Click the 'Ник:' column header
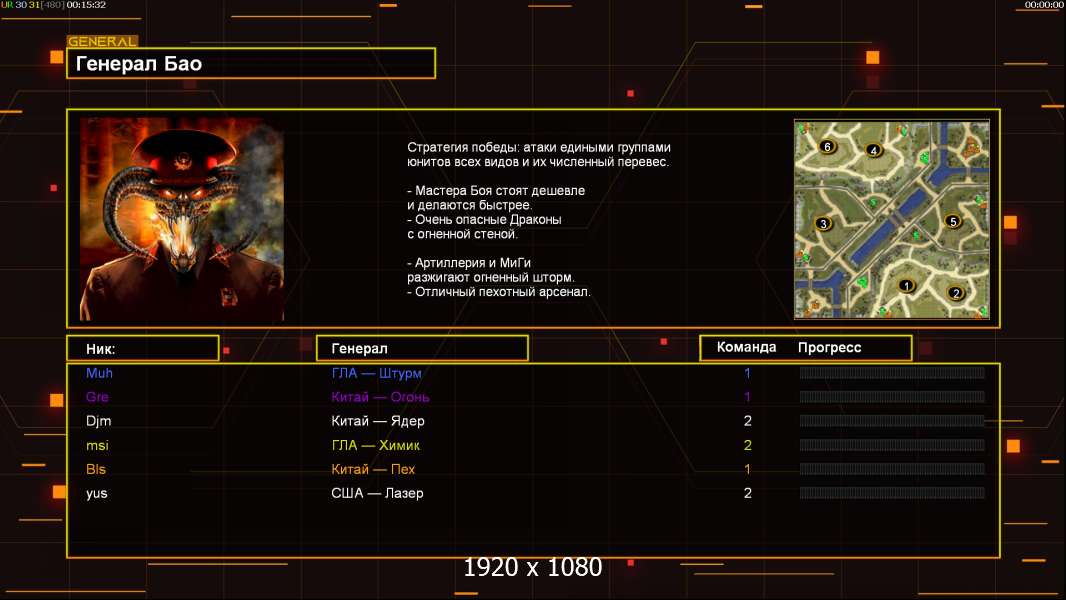1066x600 pixels. tap(142, 348)
